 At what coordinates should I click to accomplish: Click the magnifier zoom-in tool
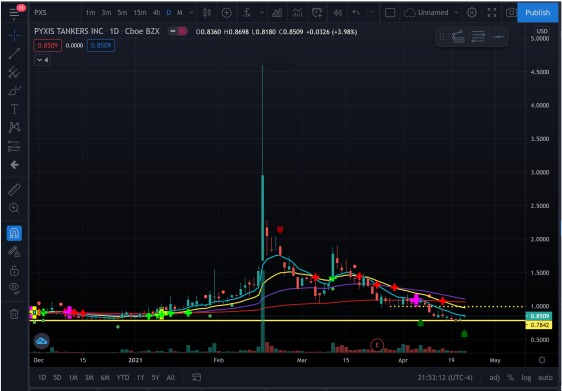click(x=14, y=208)
